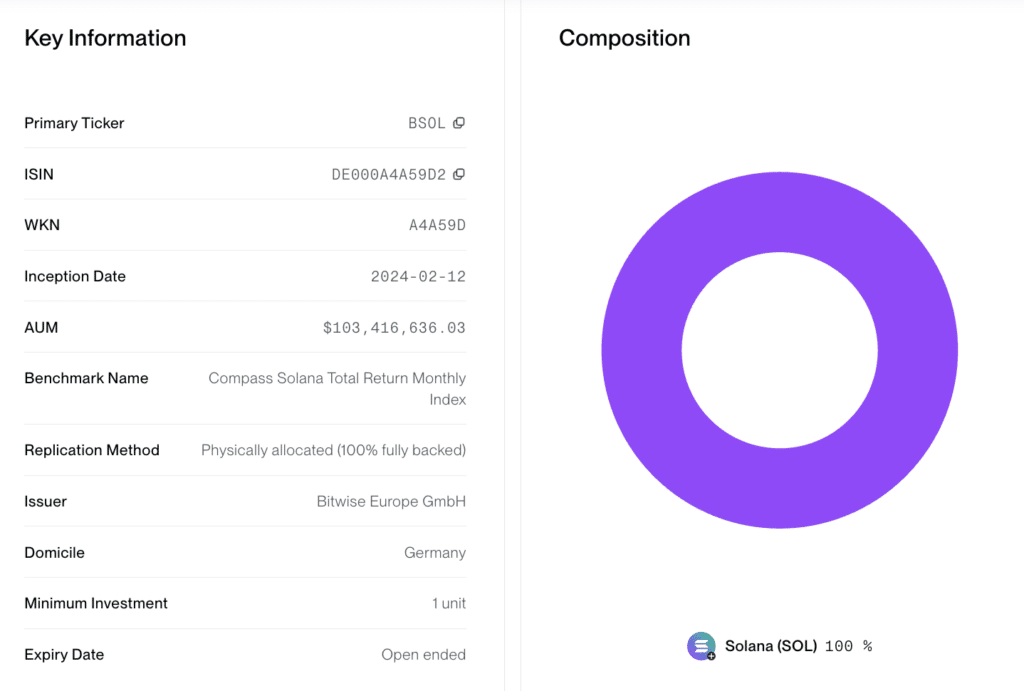This screenshot has width=1024, height=691.
Task: Open the Replication Method row
Action: (x=245, y=450)
